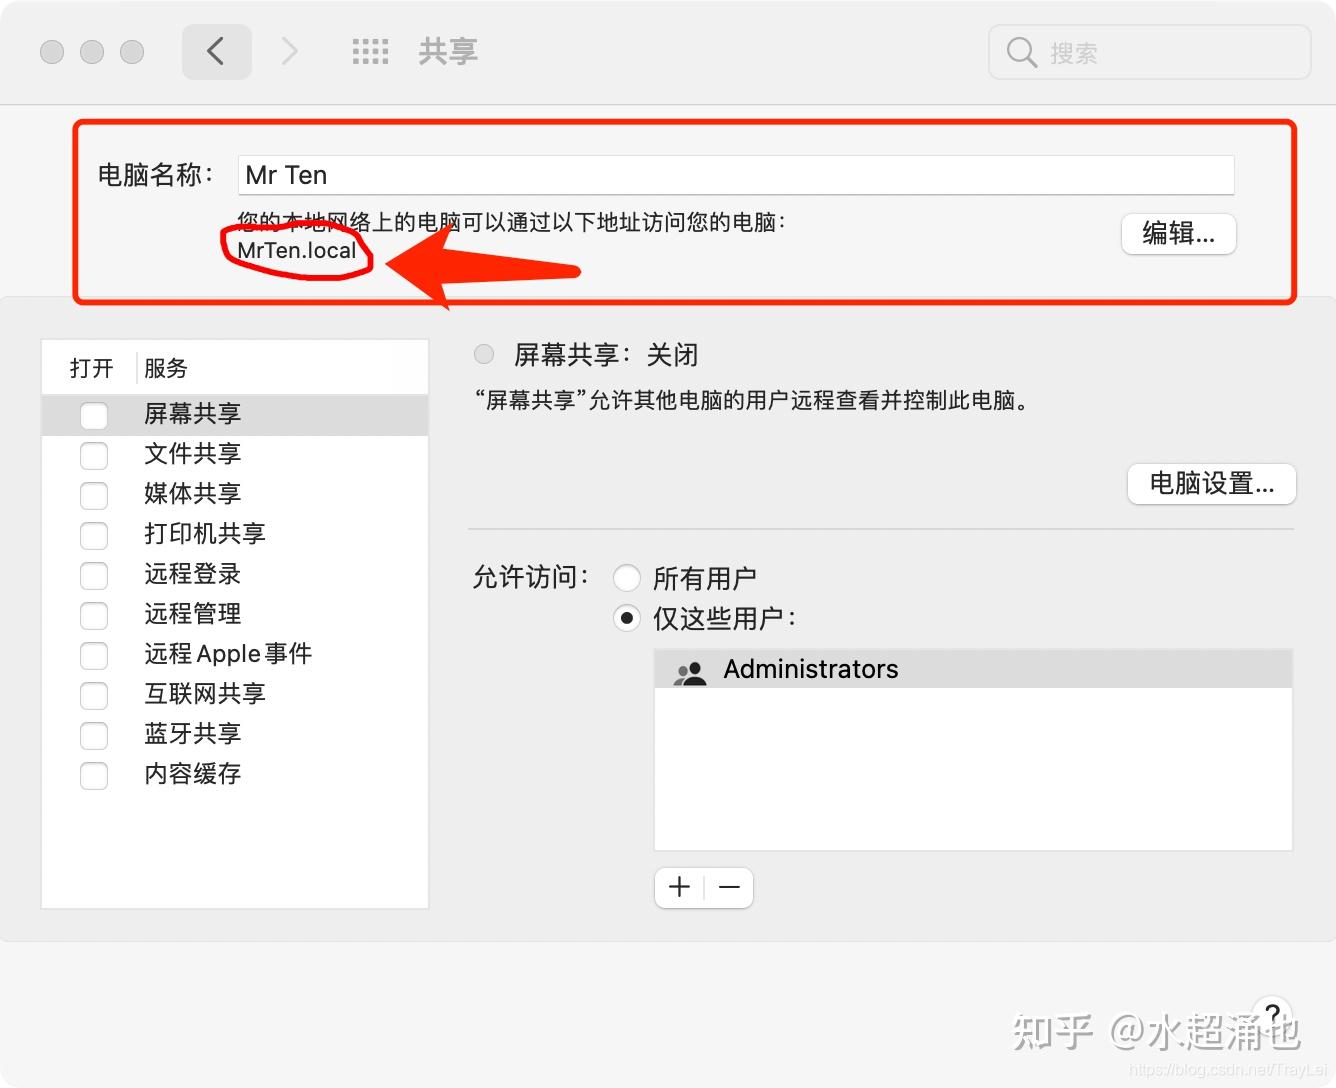The image size is (1336, 1088).
Task: Click the 屏幕共享: 关闭 status text
Action: click(x=606, y=355)
